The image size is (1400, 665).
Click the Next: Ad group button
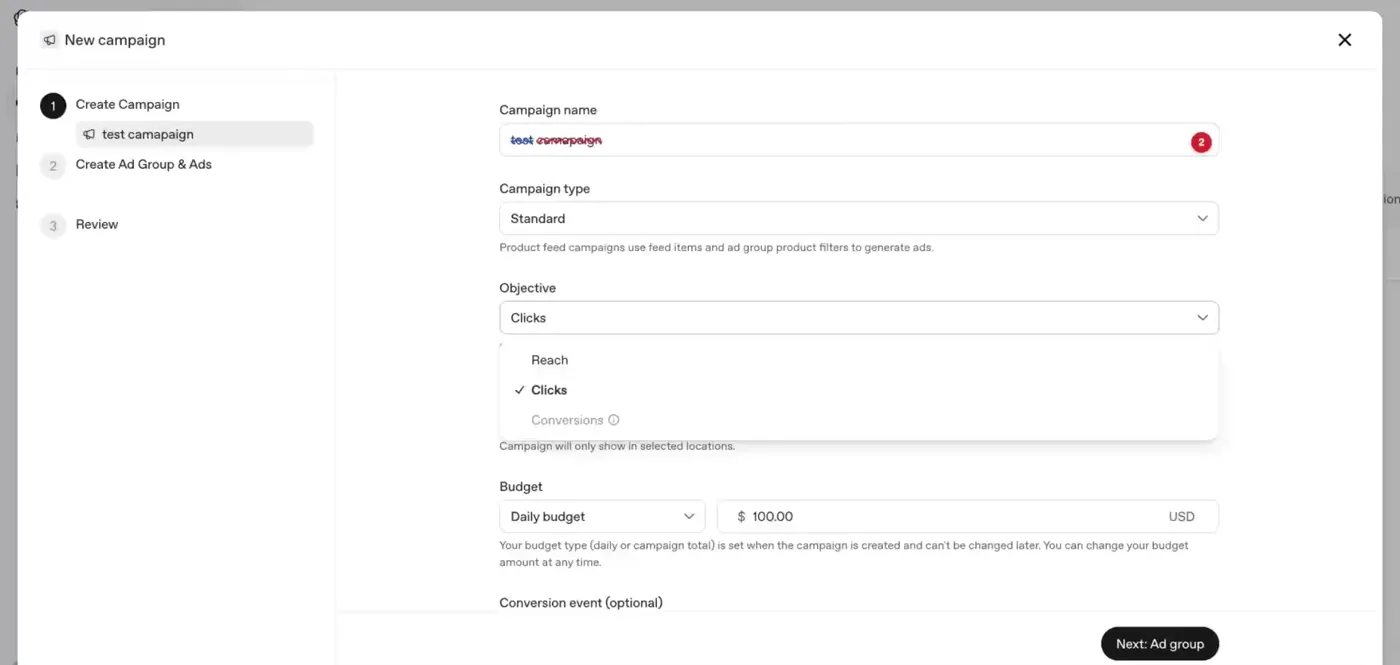click(x=1160, y=644)
